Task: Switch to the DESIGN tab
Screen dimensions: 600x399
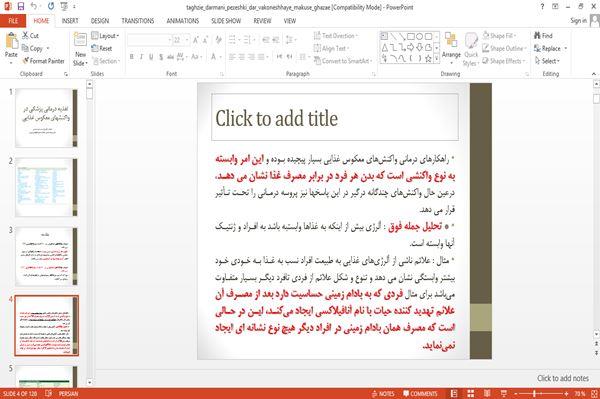Action: pos(99,21)
